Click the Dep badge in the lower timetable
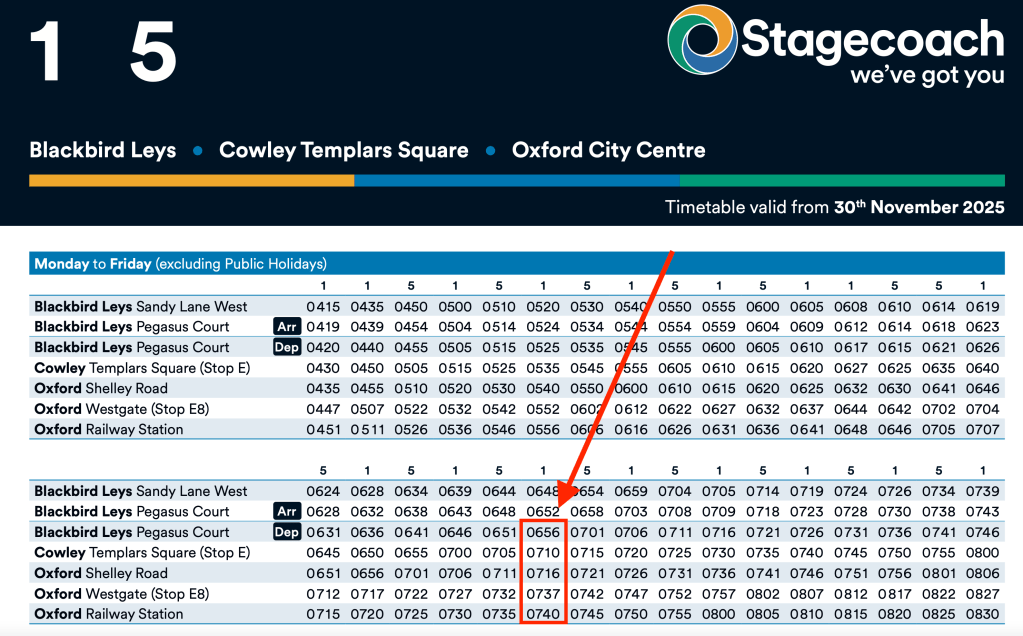Viewport: 1023px width, 636px height. (x=287, y=532)
